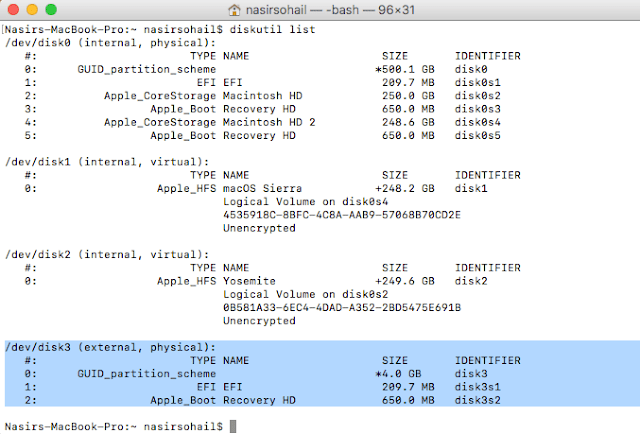The width and height of the screenshot is (640, 434).
Task: Click 'Unencrypted' under Yosemite volume
Action: (x=259, y=321)
